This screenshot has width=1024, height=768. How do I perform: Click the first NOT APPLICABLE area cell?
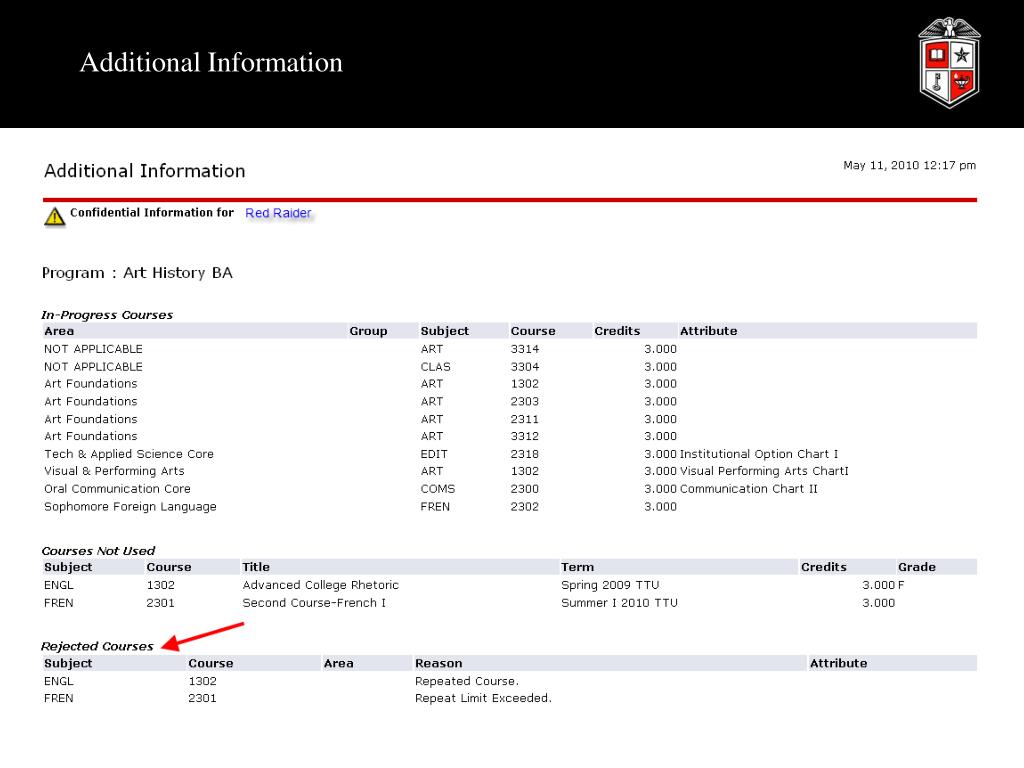tap(93, 349)
